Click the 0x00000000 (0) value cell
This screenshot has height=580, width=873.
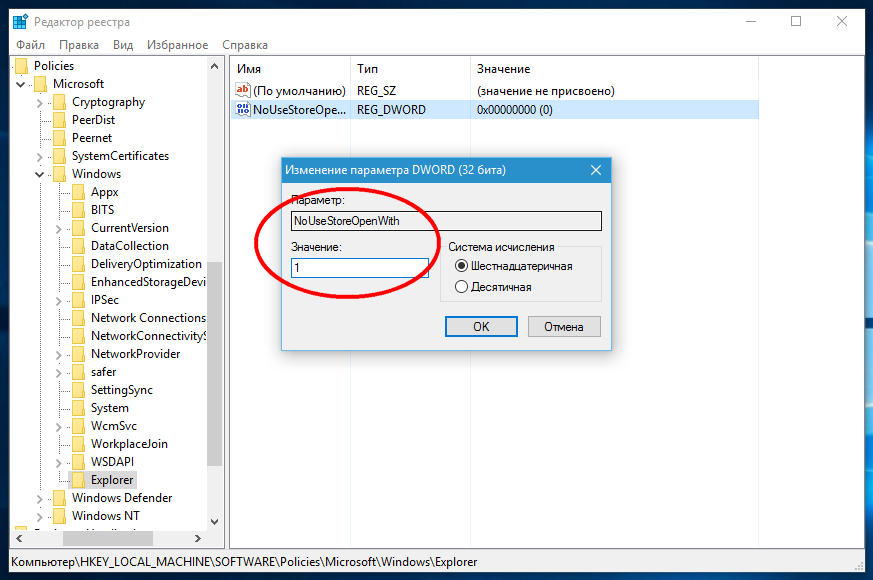pyautogui.click(x=514, y=110)
